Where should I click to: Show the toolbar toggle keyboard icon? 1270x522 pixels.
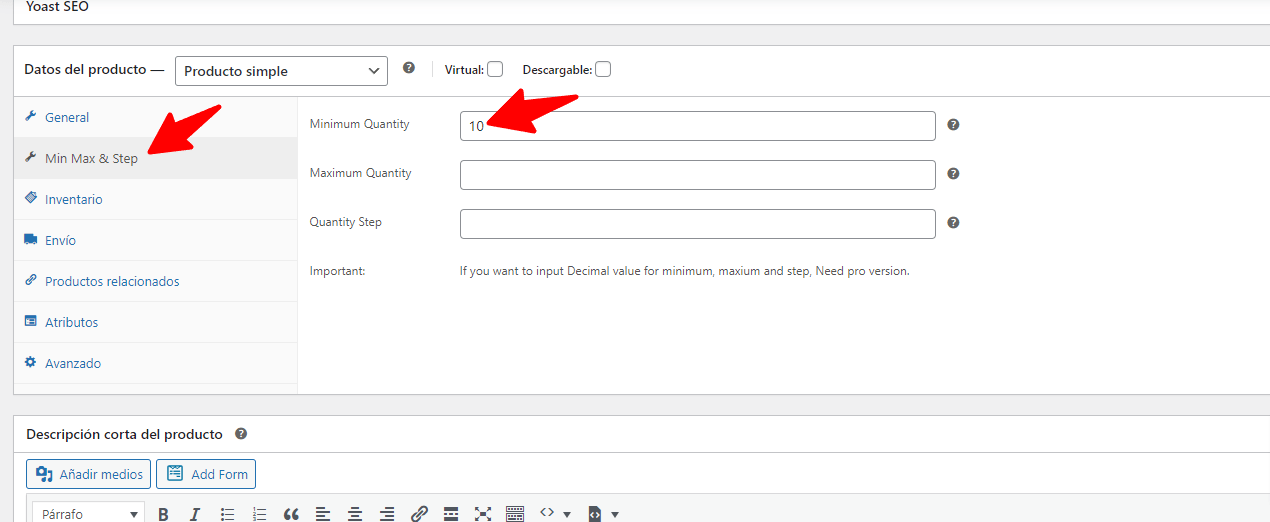coord(515,514)
